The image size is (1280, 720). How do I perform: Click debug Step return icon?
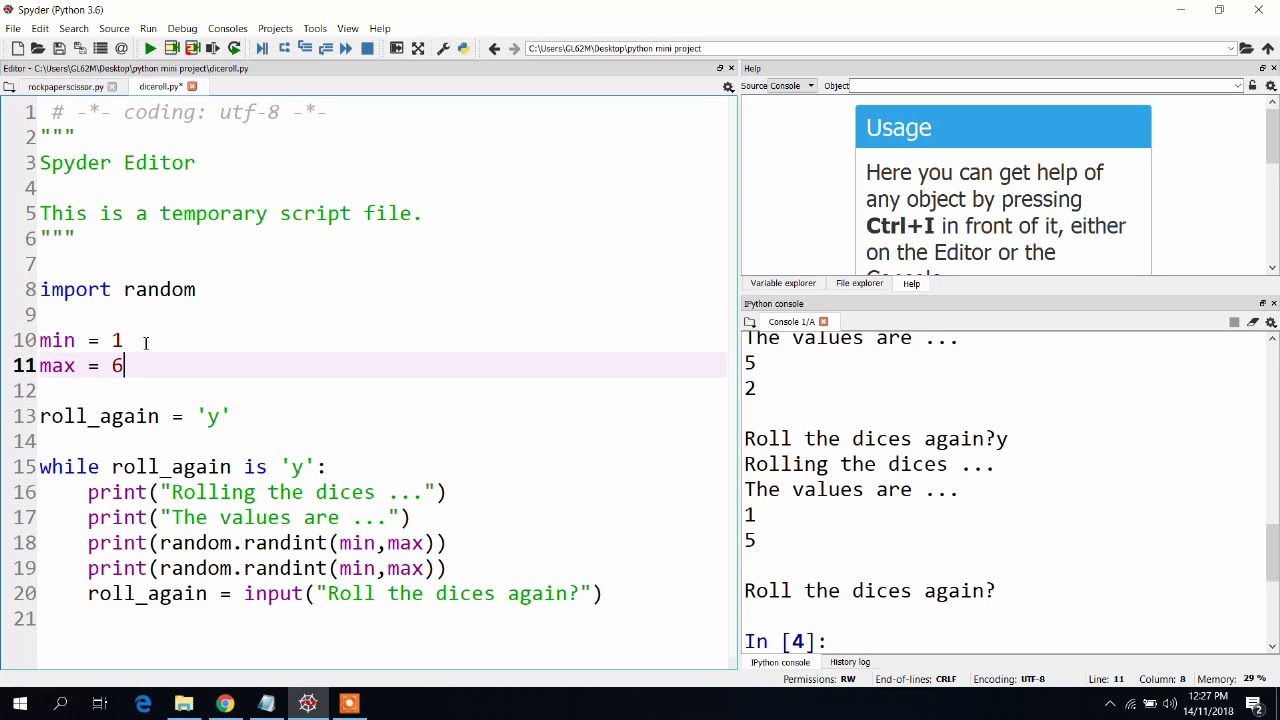click(326, 48)
